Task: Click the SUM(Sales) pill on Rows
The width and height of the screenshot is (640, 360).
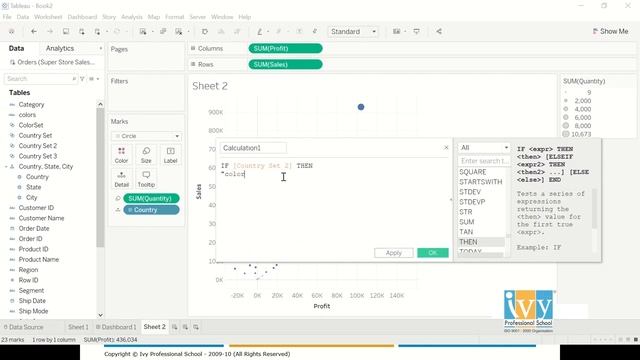Action: coord(285,64)
